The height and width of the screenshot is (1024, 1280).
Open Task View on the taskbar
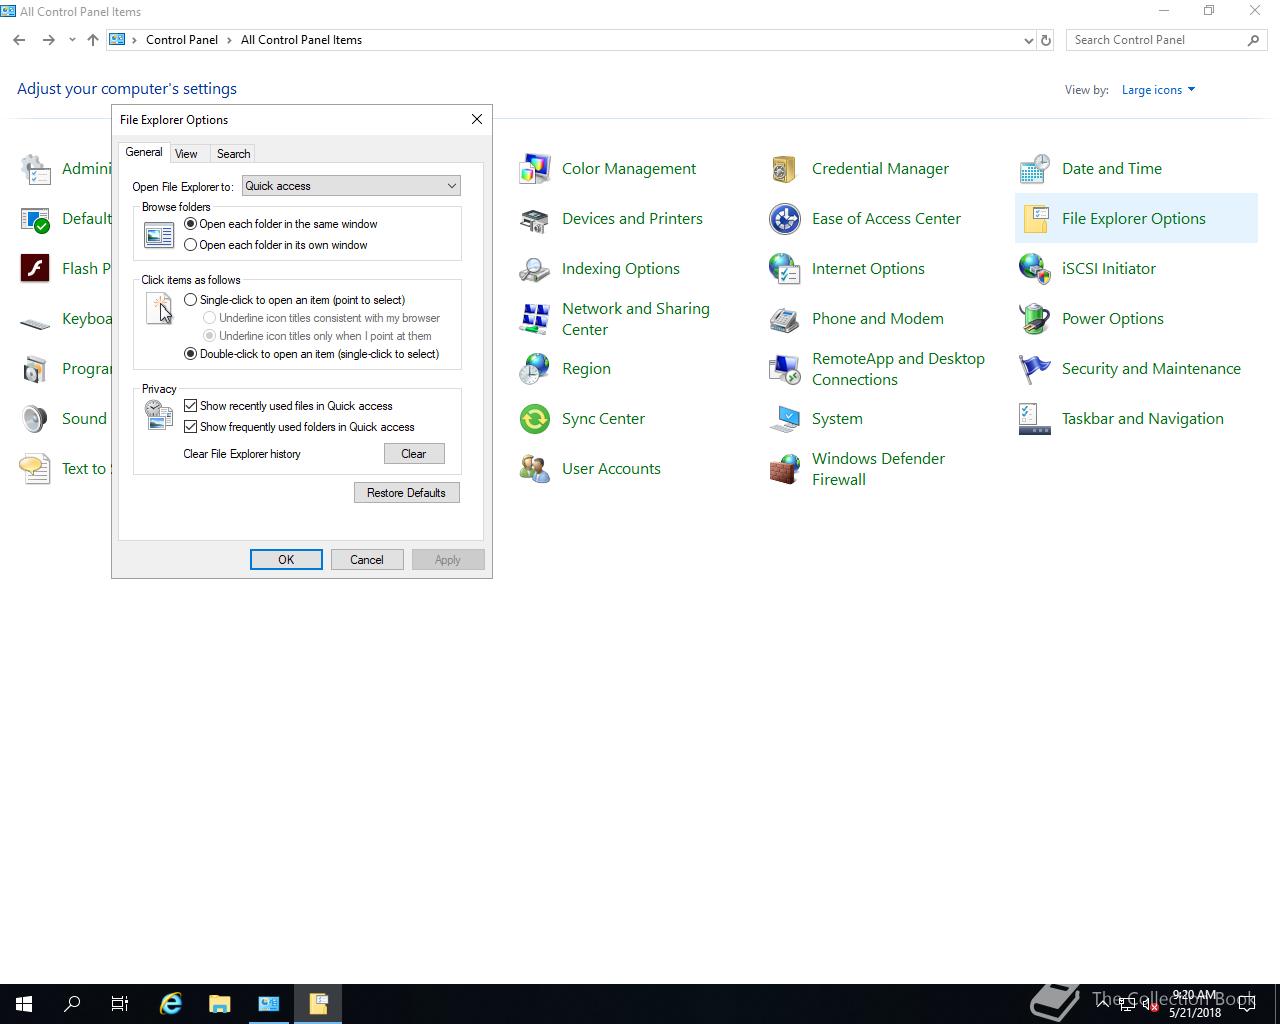pos(120,1004)
